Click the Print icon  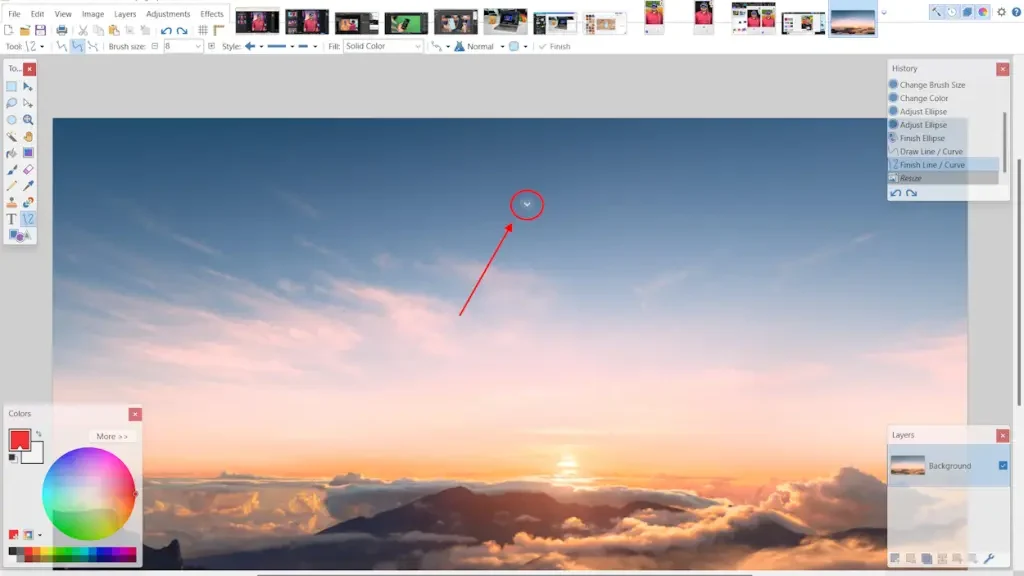click(62, 31)
